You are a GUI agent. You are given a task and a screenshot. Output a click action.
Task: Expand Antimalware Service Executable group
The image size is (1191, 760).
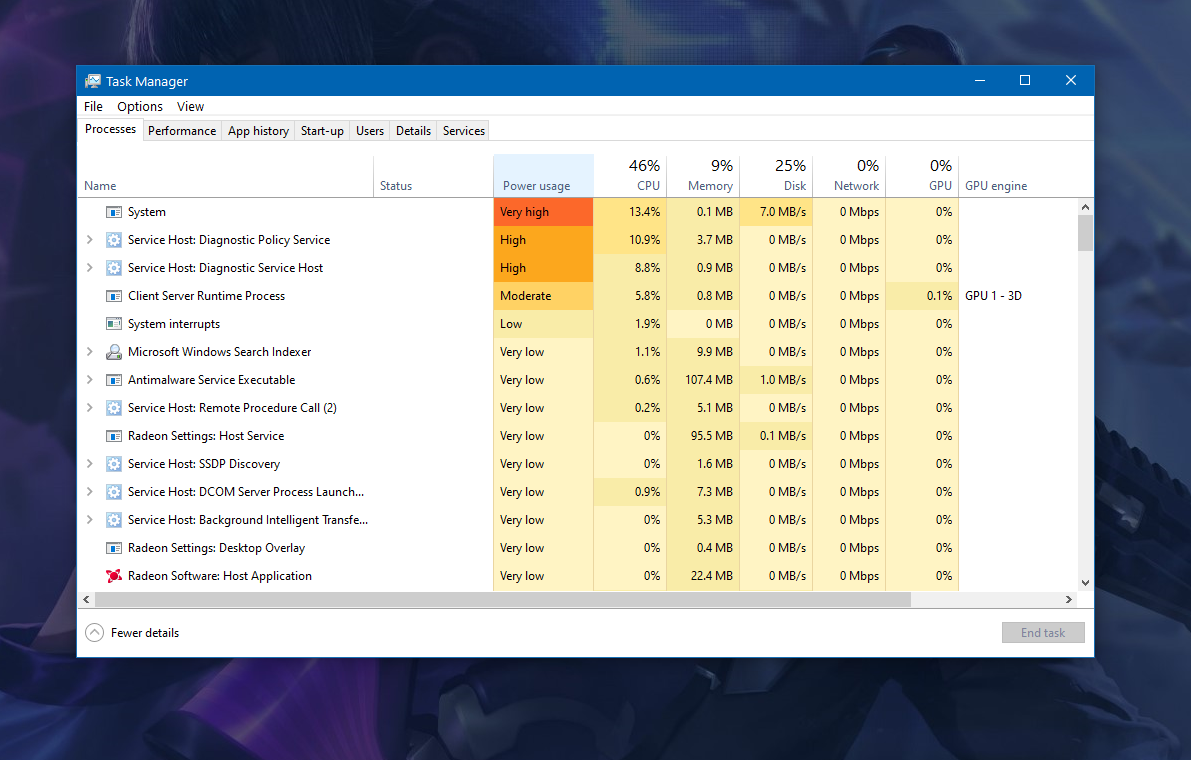click(x=90, y=380)
